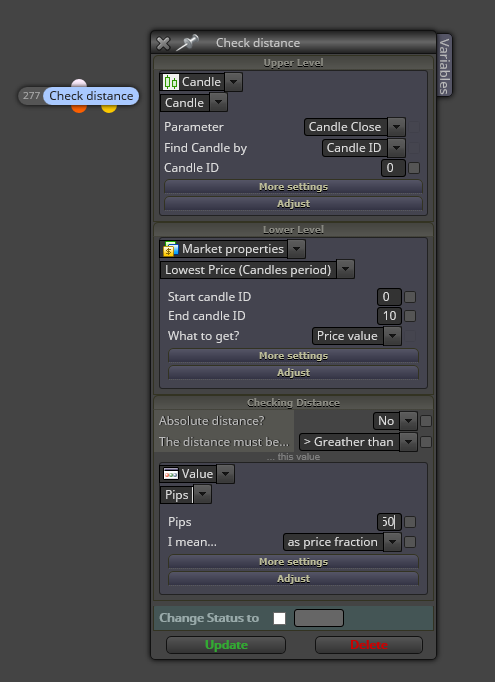The height and width of the screenshot is (682, 495).
Task: Toggle checkbox next to Start candle ID
Action: tap(410, 297)
